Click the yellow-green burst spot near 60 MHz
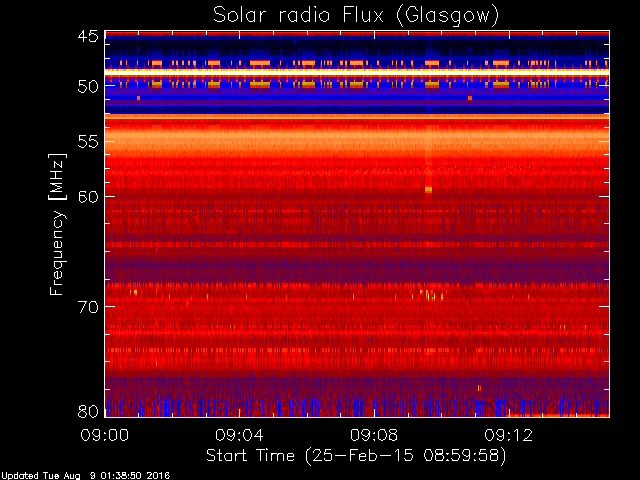Image resolution: width=640 pixels, height=480 pixels. tap(428, 189)
